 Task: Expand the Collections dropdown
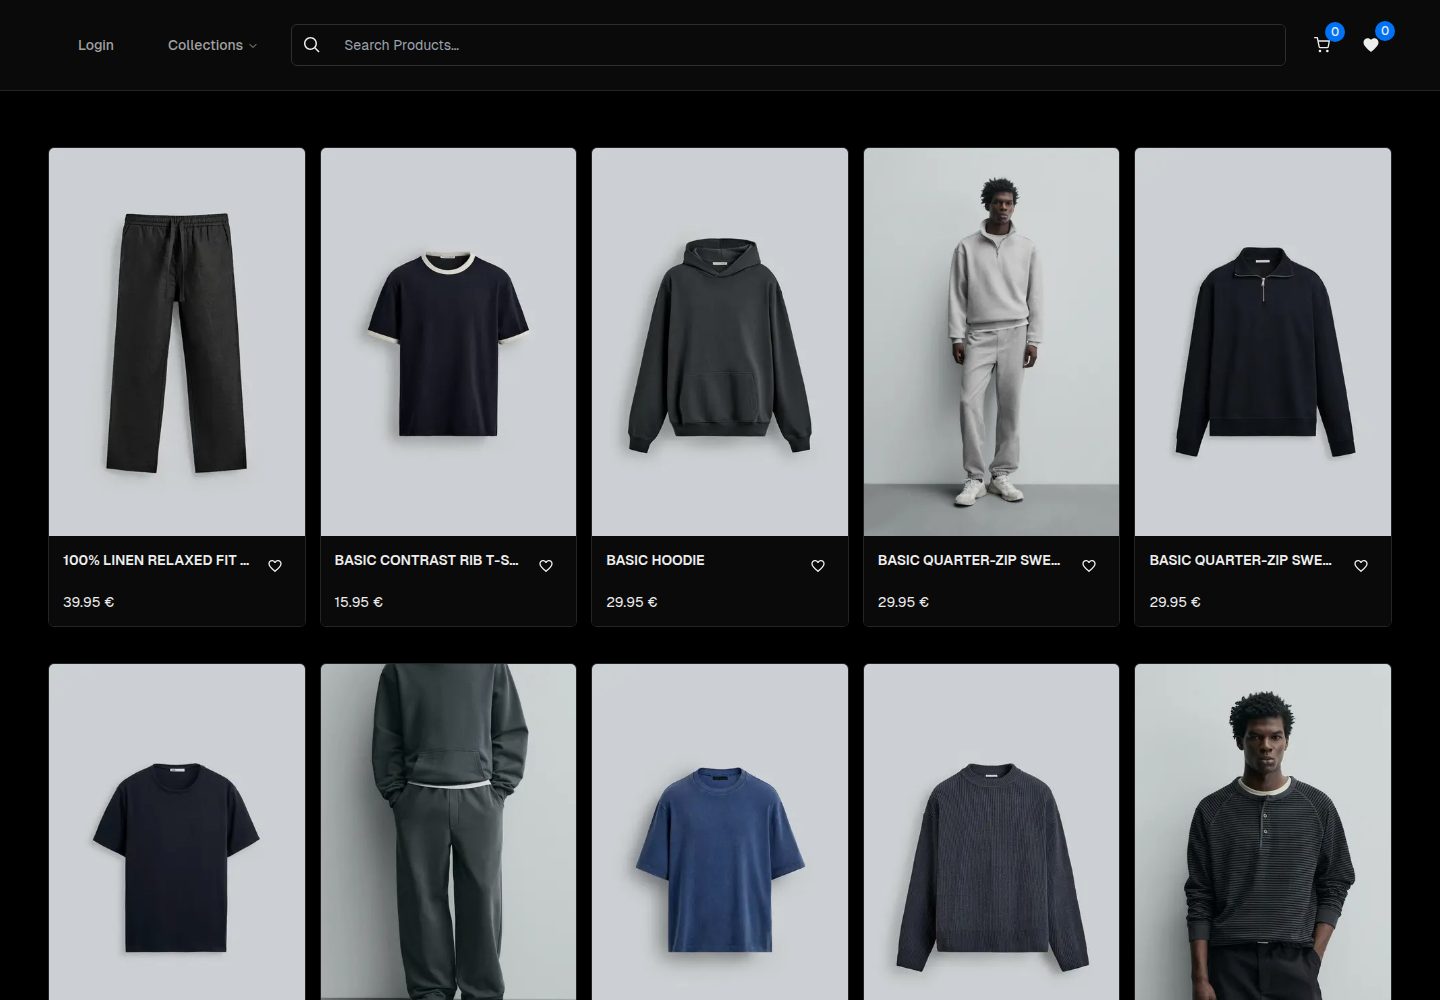[212, 45]
